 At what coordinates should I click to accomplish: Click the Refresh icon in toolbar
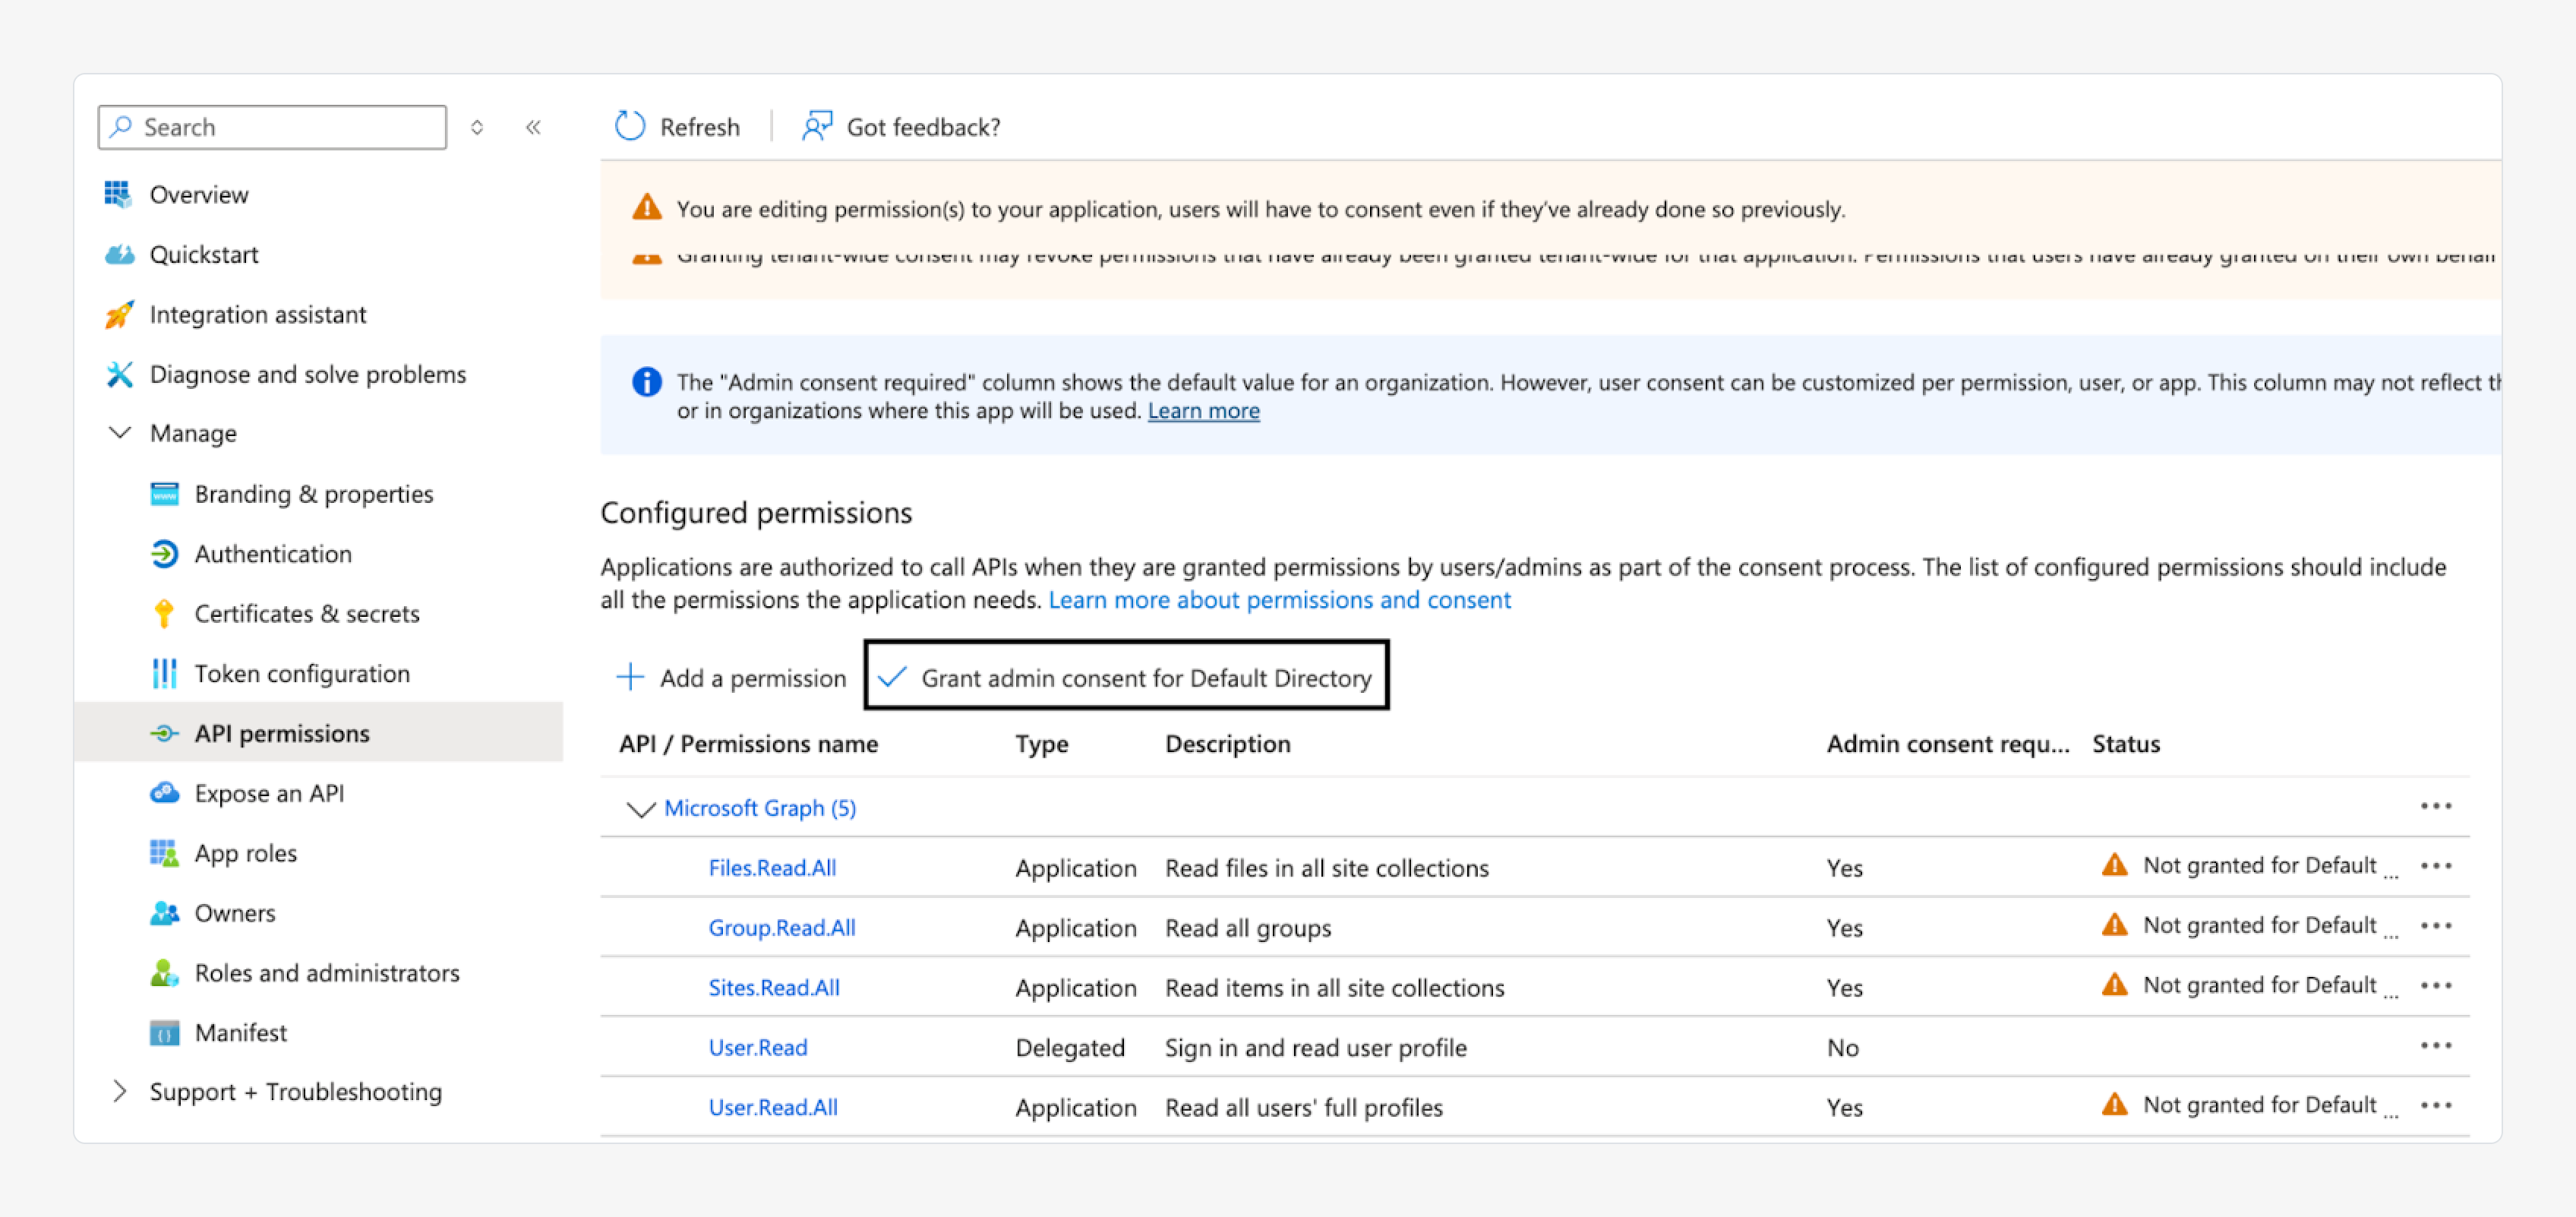630,127
